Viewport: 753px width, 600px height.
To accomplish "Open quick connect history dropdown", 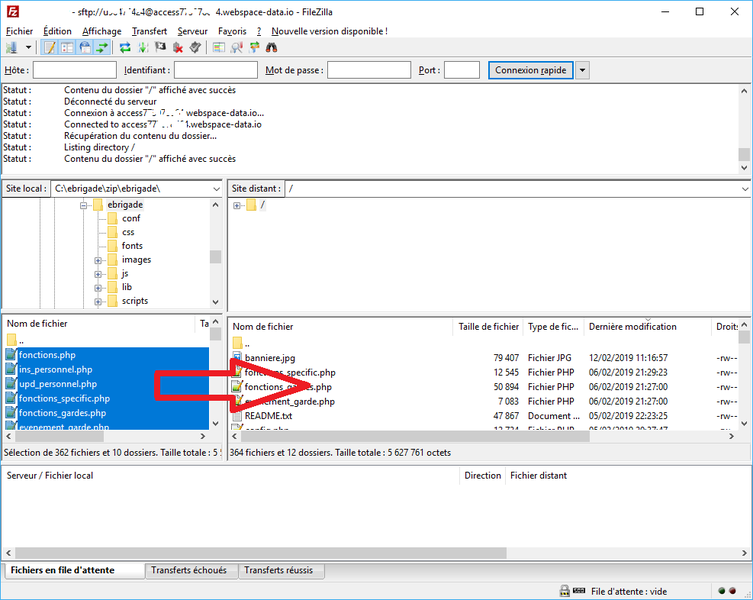I will pos(582,70).
